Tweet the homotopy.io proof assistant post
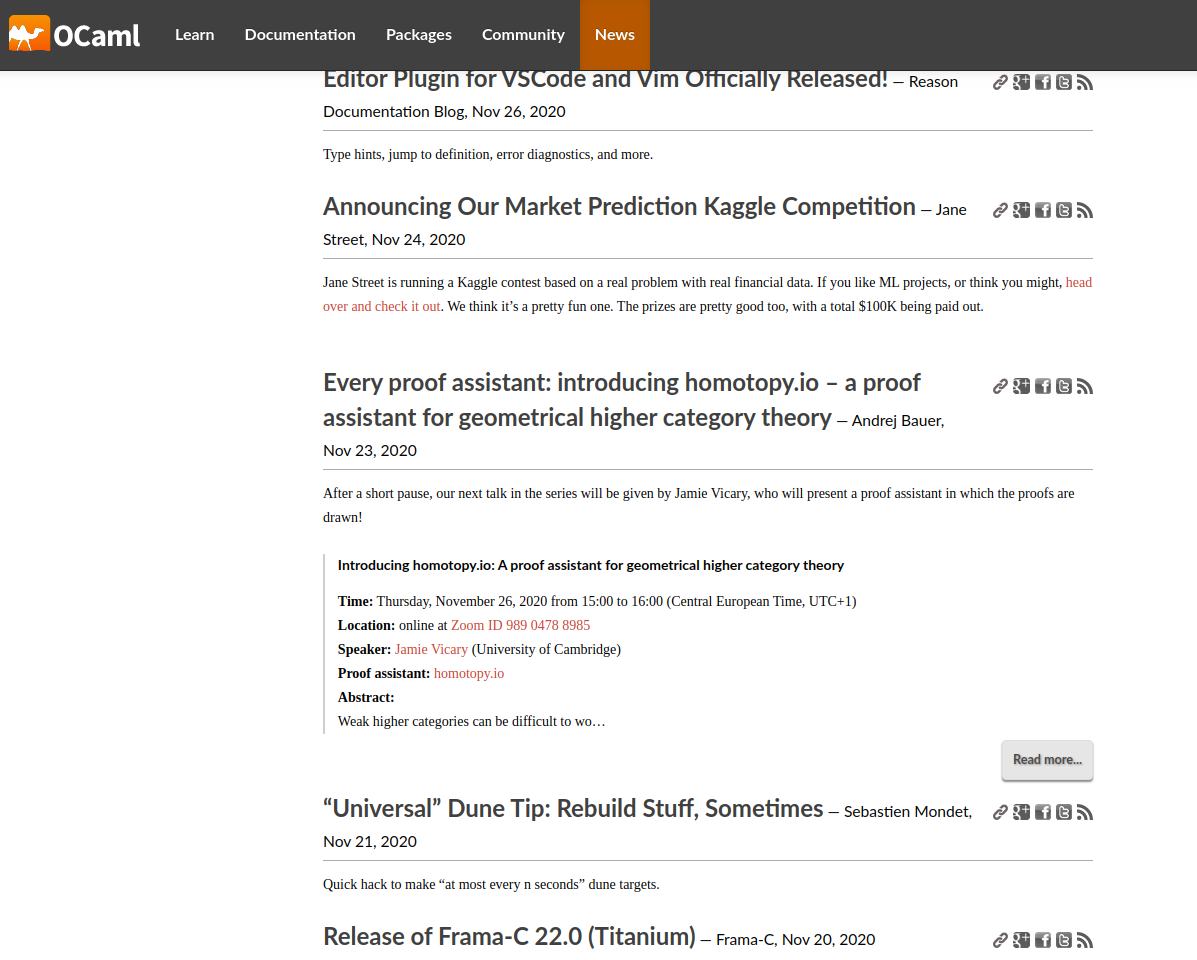Screen dimensions: 1197x960 [1063, 386]
